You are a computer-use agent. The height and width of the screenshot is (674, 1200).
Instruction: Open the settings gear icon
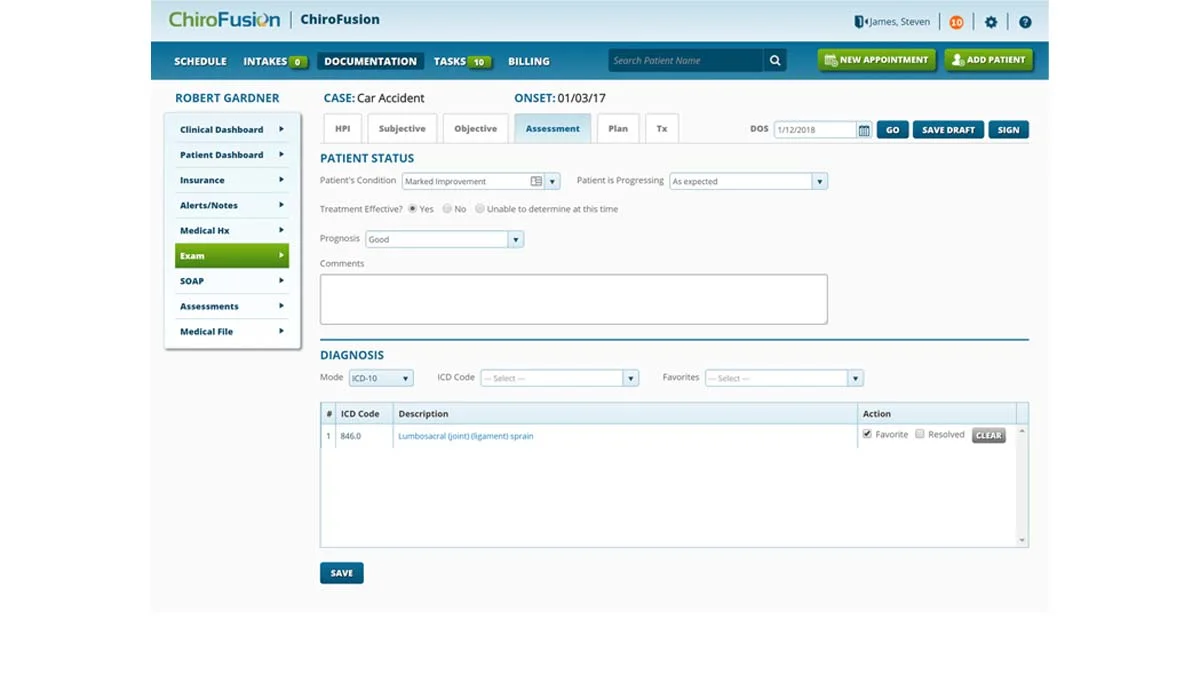(x=991, y=22)
